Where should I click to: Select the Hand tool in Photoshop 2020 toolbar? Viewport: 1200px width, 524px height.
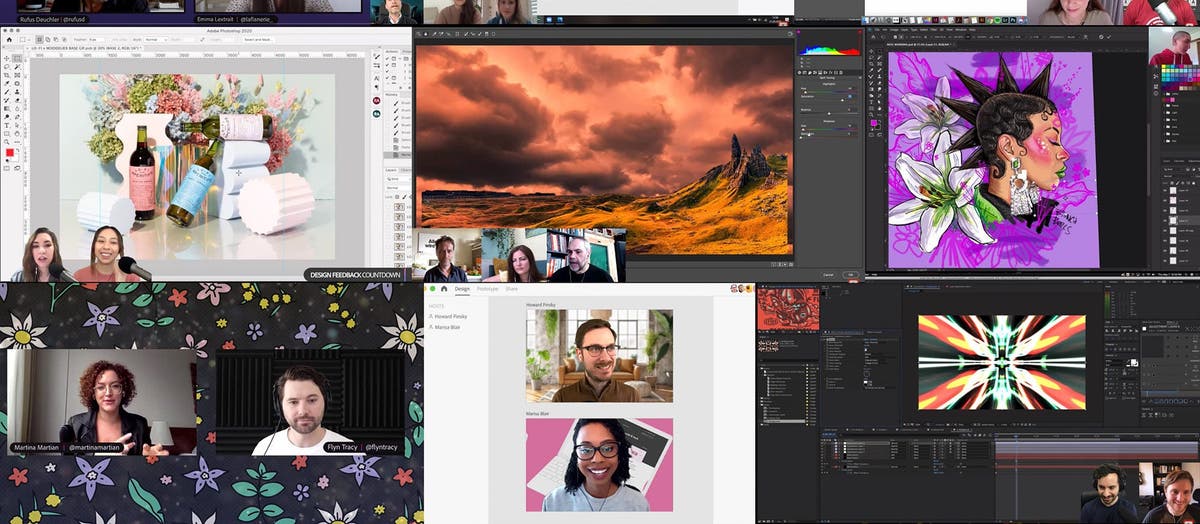17,133
